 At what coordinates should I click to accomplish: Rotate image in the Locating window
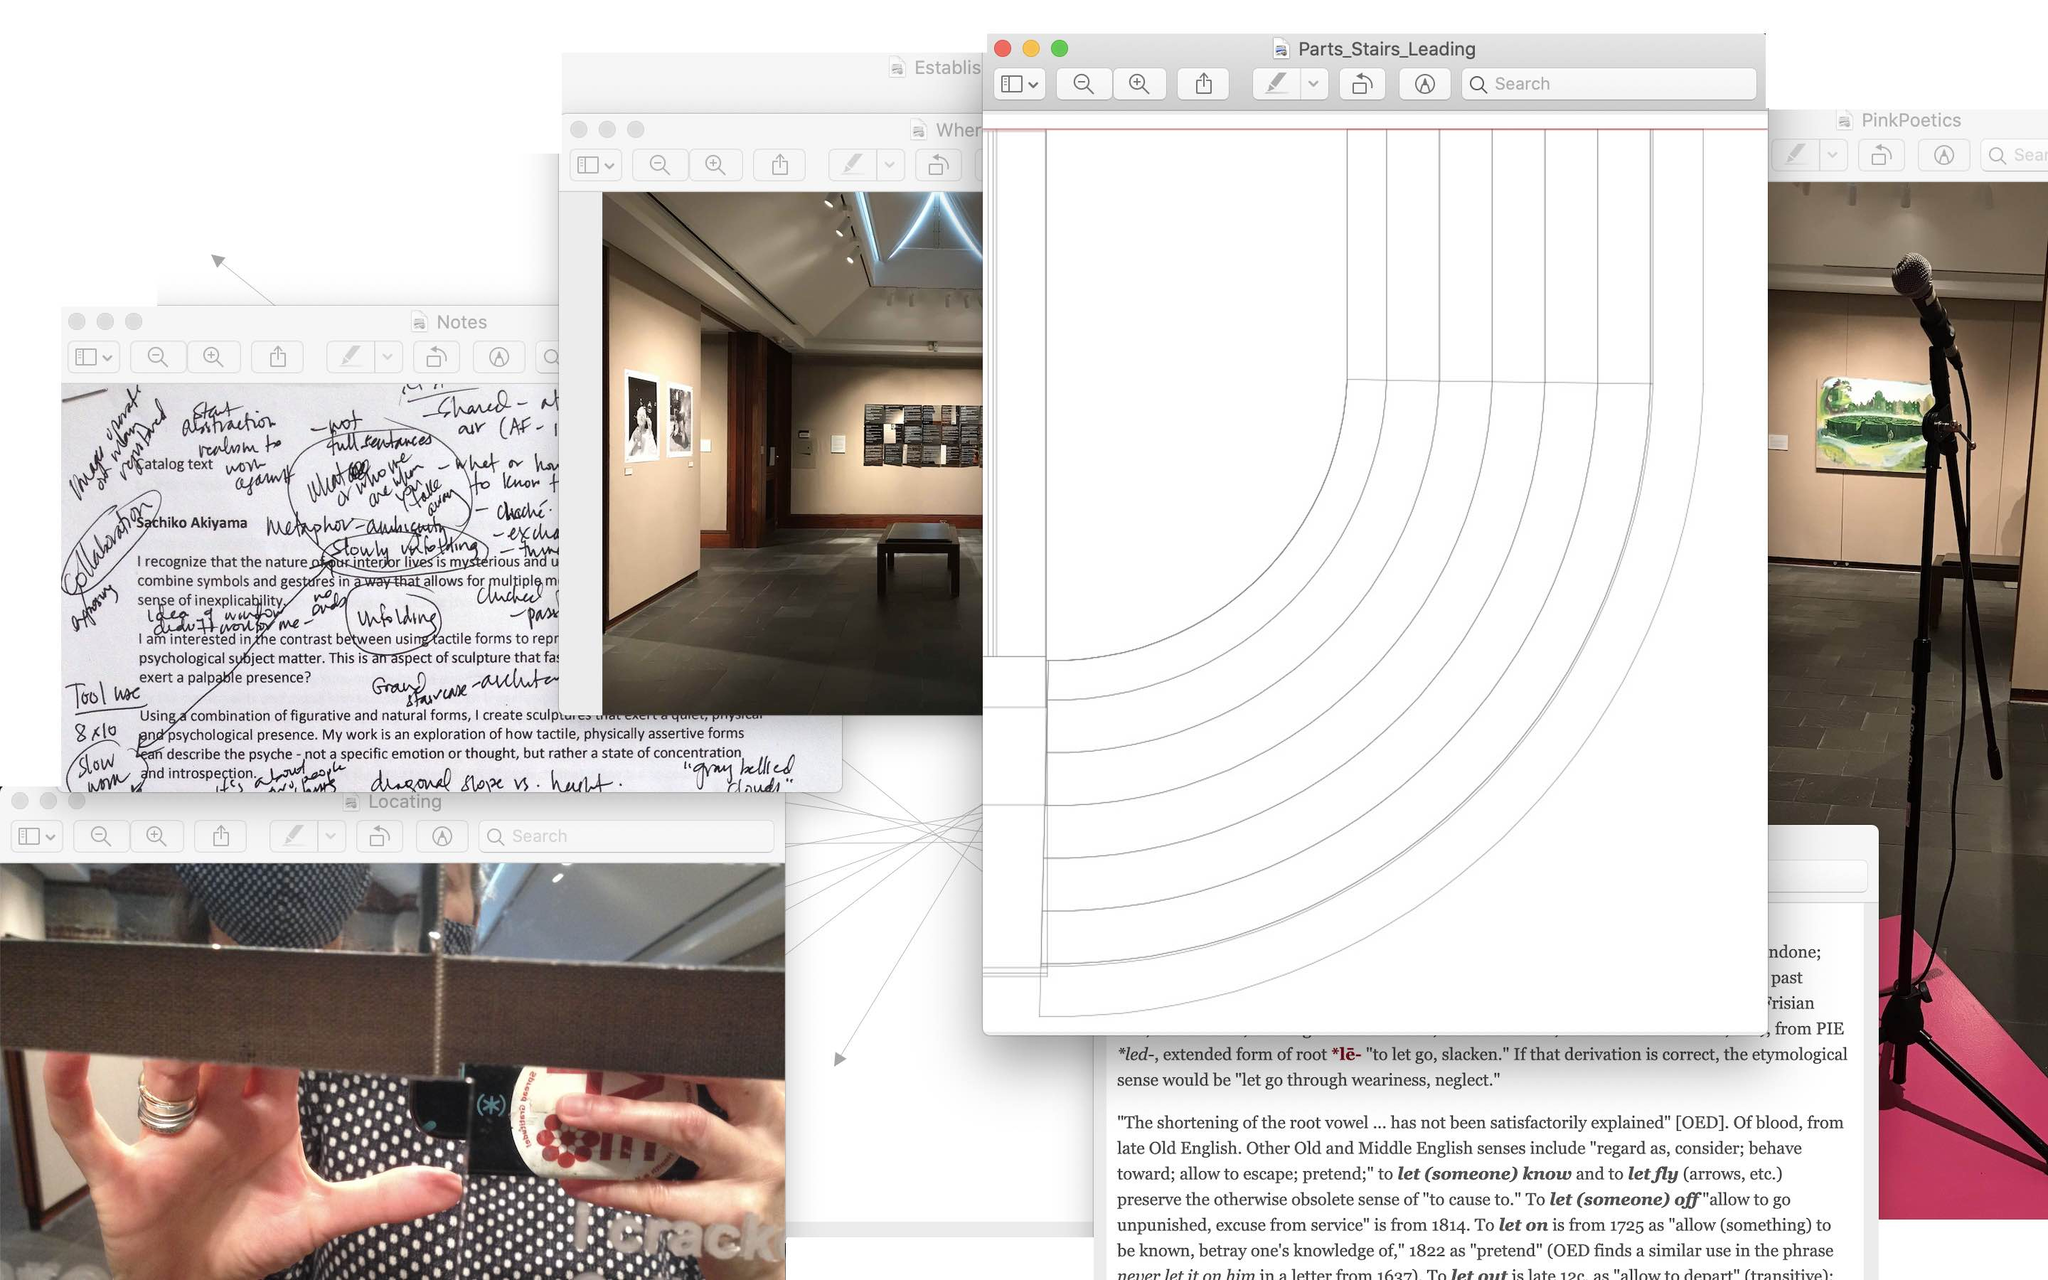[x=379, y=836]
